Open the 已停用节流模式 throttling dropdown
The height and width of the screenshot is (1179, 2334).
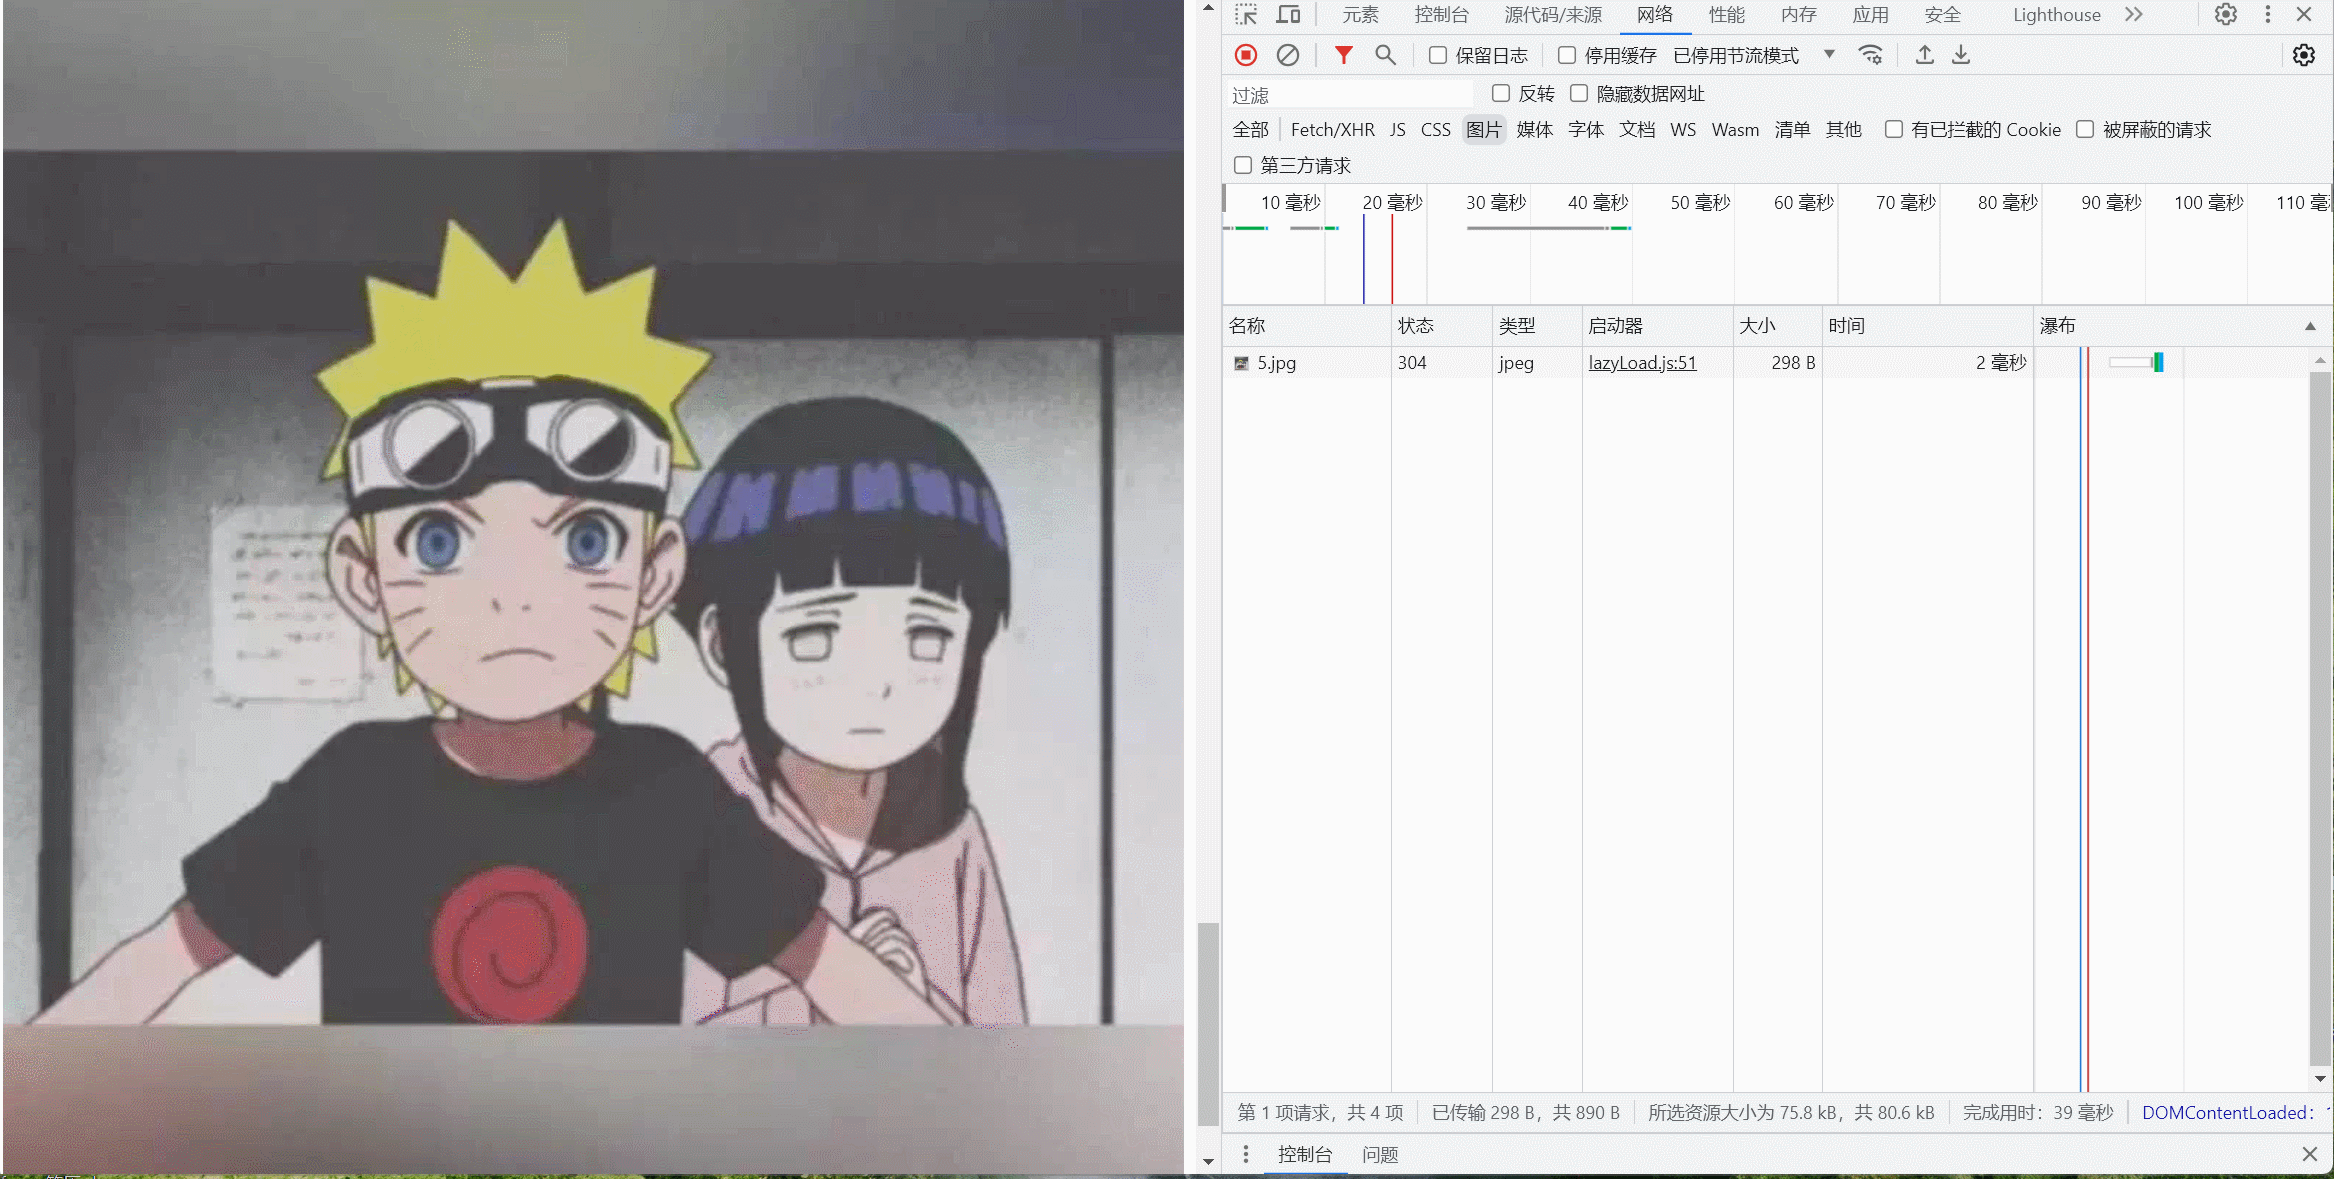1755,56
